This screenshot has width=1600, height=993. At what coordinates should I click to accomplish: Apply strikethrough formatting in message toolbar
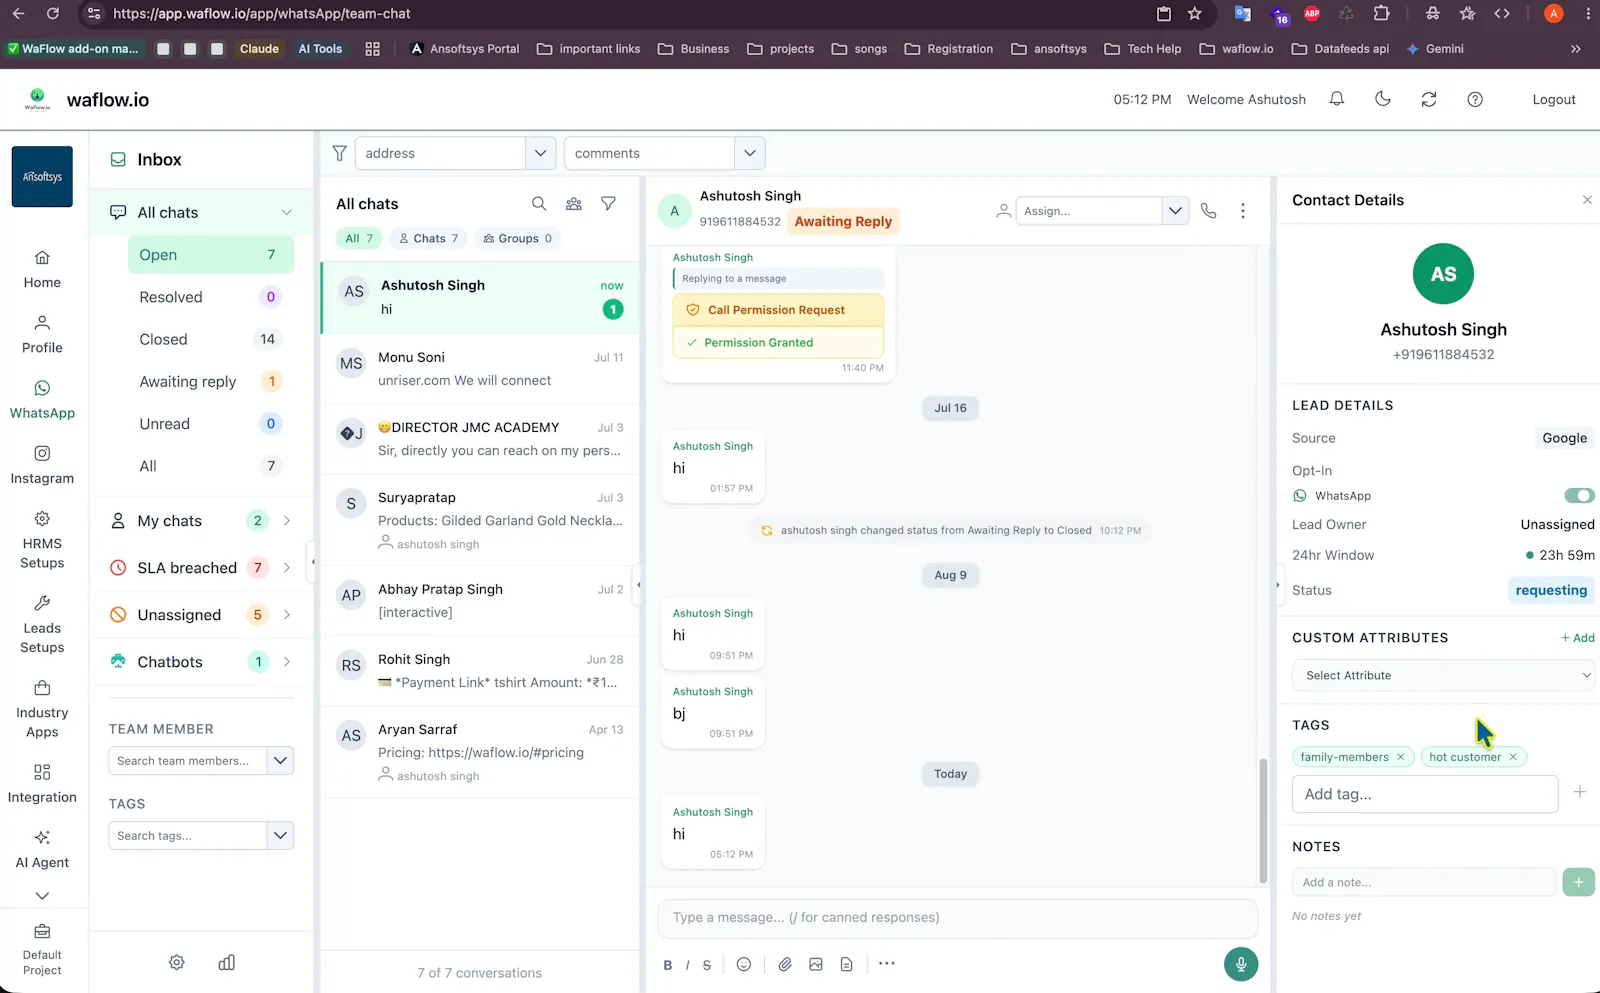coord(707,965)
